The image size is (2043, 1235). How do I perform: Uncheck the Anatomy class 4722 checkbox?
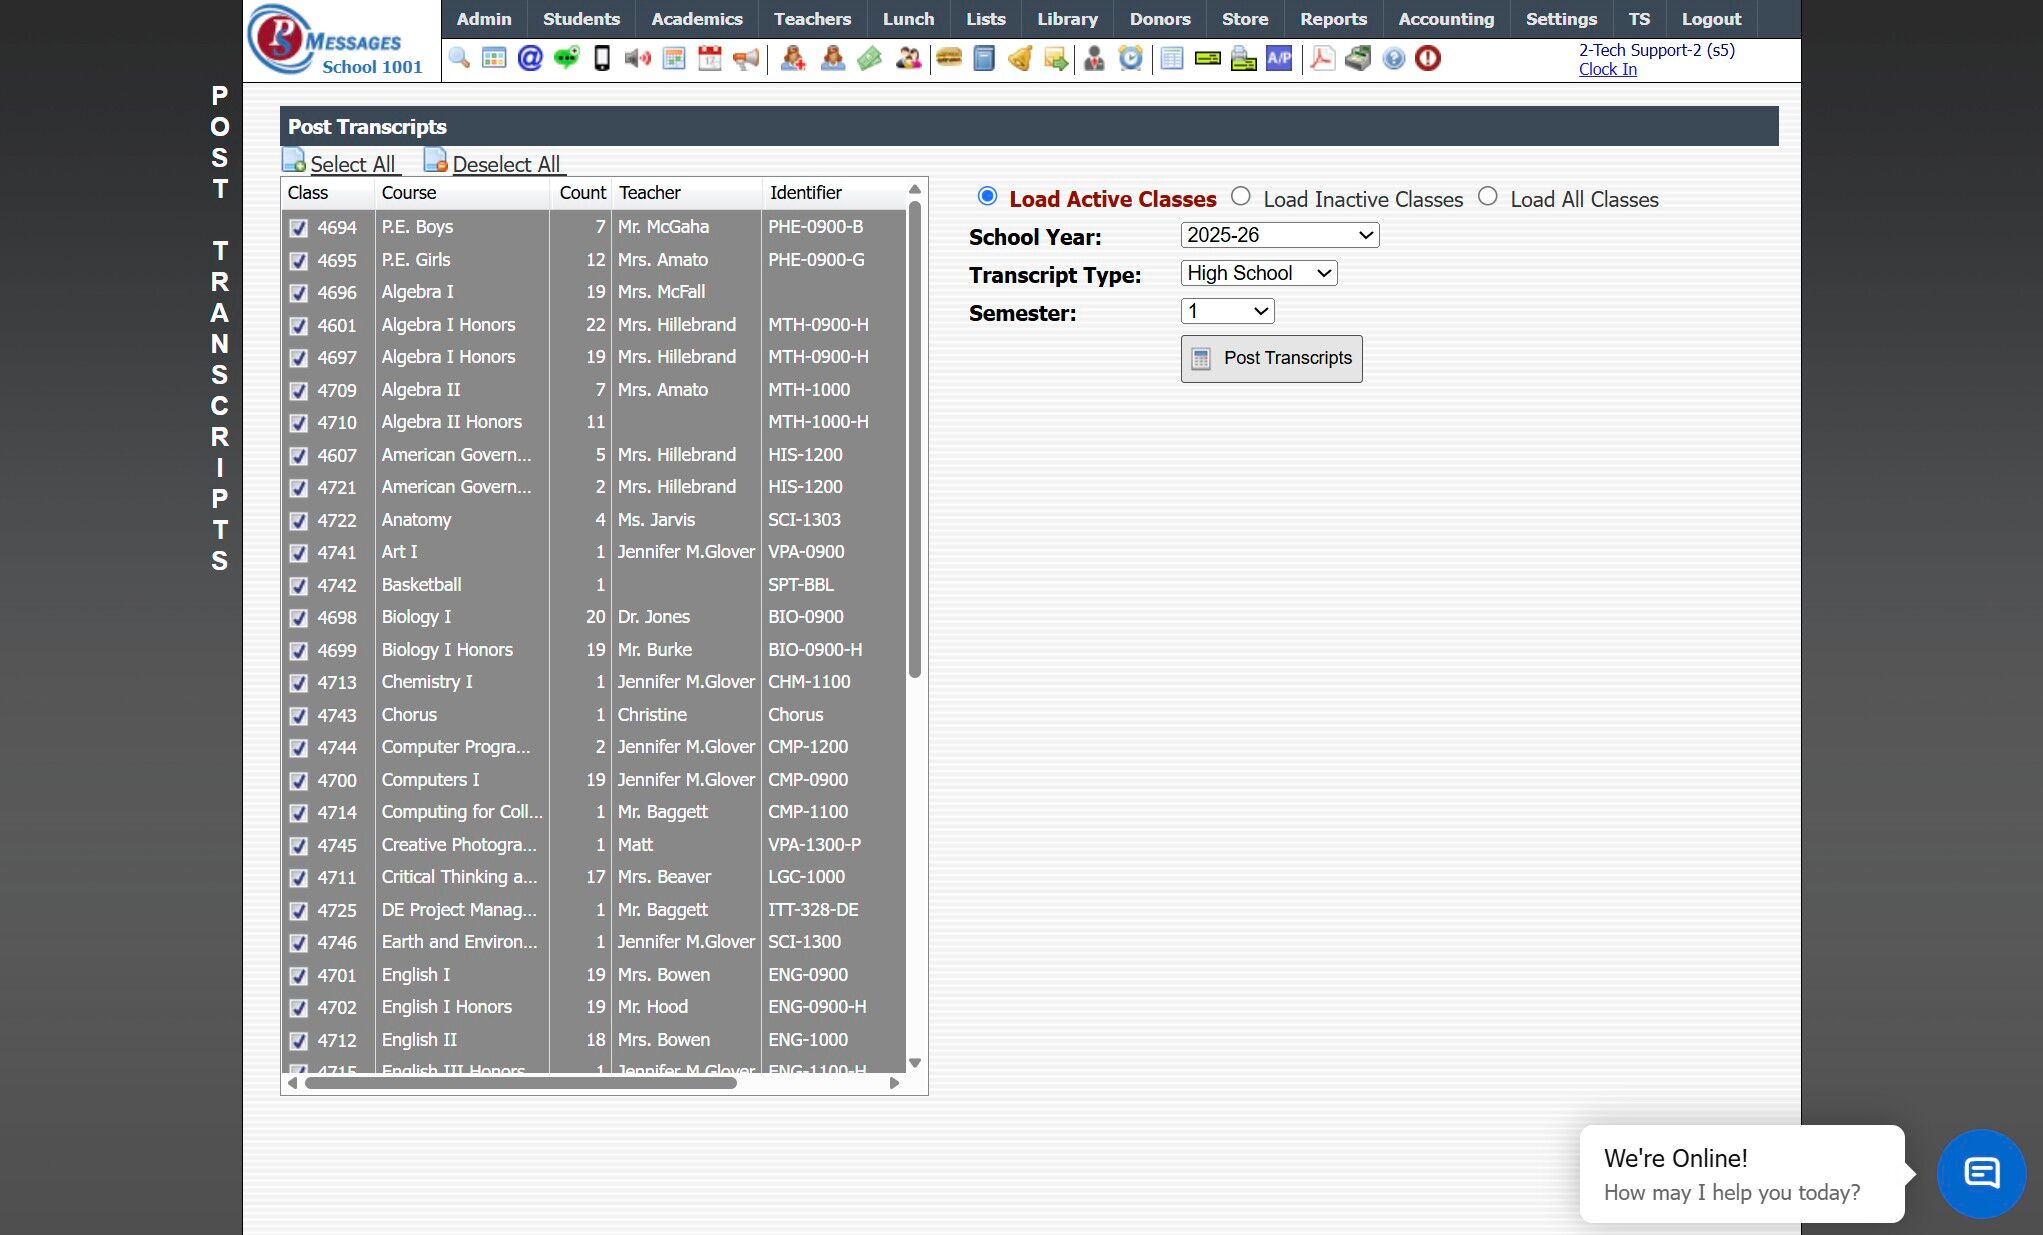click(x=298, y=521)
